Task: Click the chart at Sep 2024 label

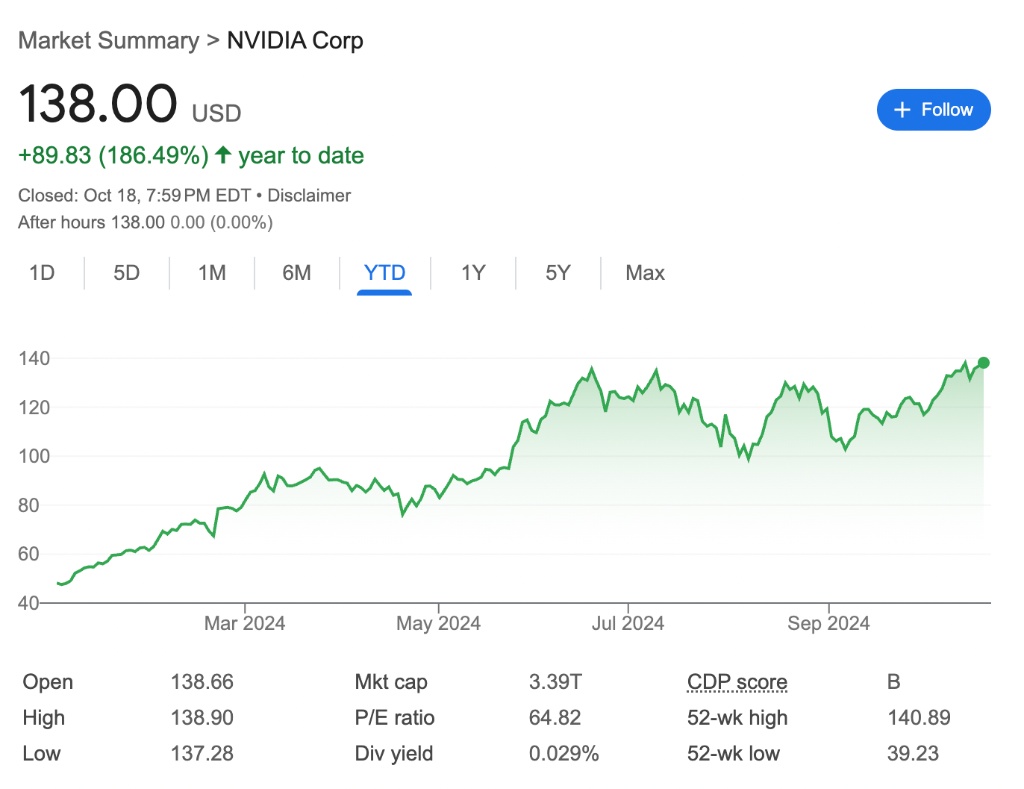Action: coord(829,624)
